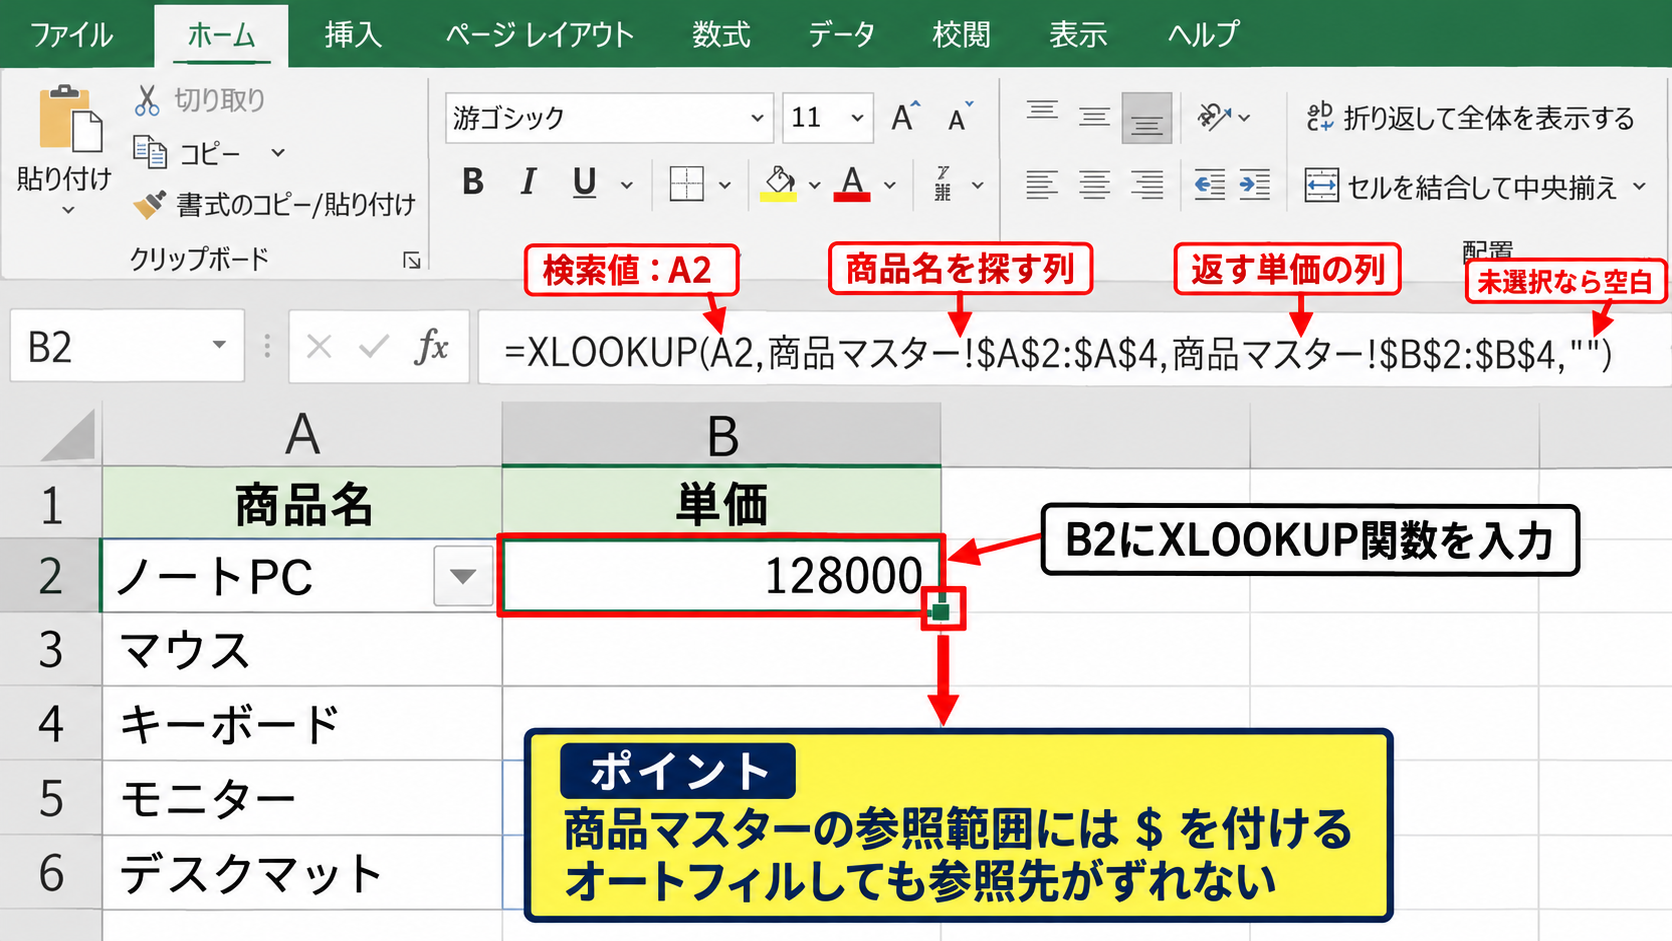Open the ファイル tab

point(72,35)
